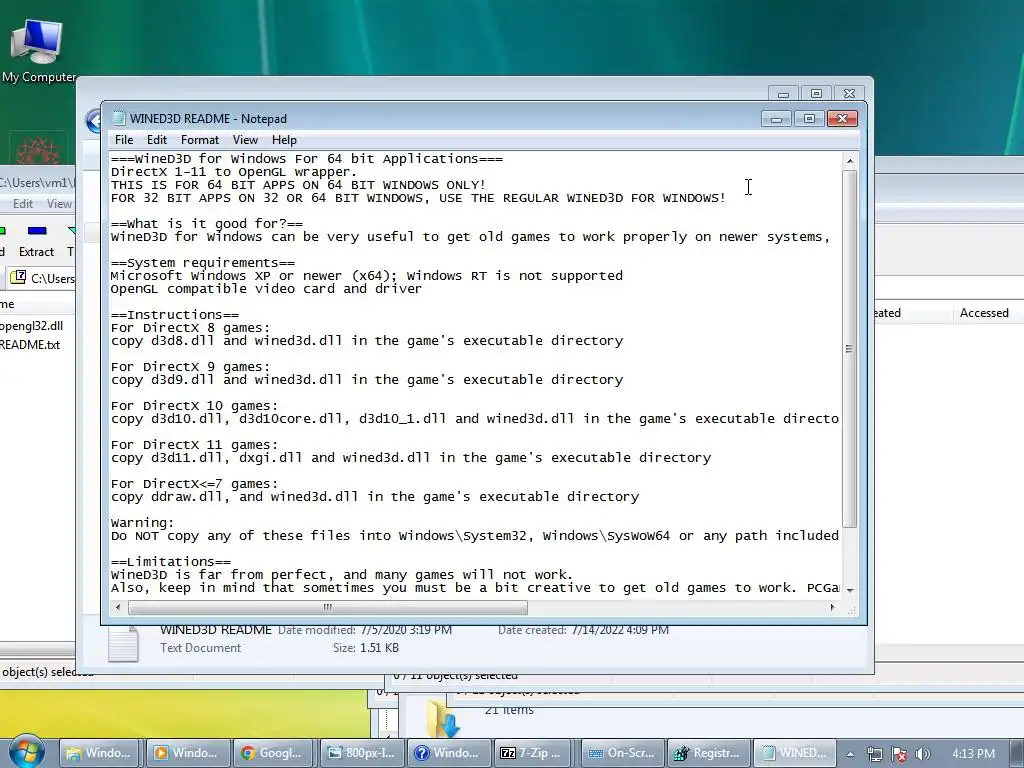Viewport: 1024px width, 768px height.
Task: Open the File menu in Notepad
Action: pos(123,140)
